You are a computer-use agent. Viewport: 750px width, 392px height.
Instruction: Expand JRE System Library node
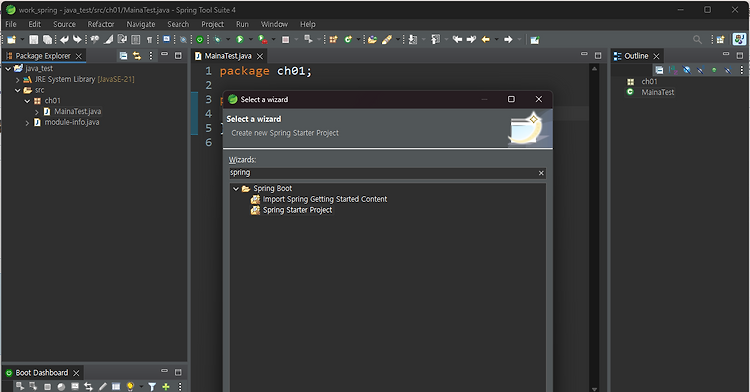click(18, 80)
